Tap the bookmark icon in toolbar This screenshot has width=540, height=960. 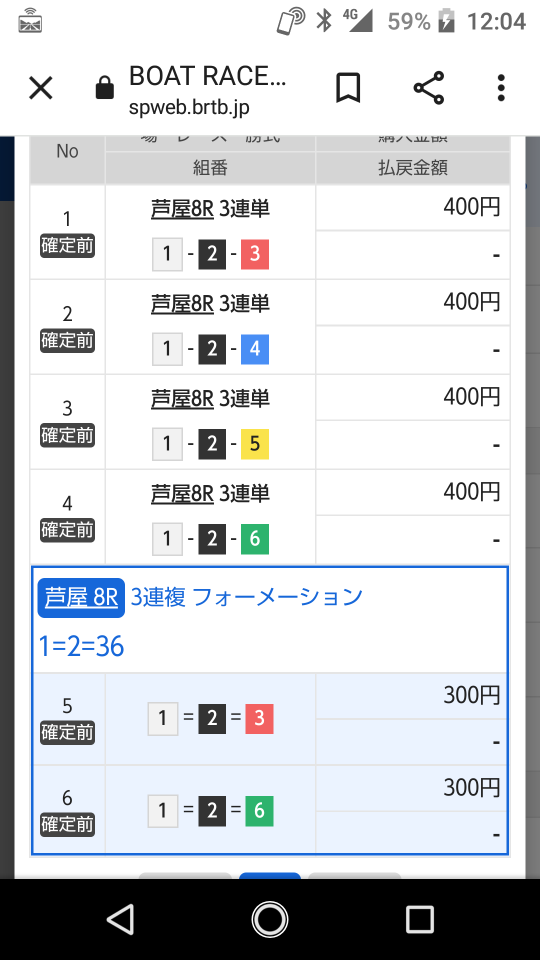tap(348, 89)
